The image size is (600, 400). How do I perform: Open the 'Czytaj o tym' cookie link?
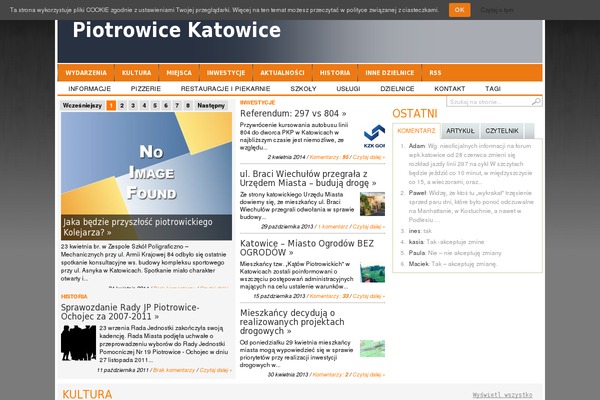(497, 10)
